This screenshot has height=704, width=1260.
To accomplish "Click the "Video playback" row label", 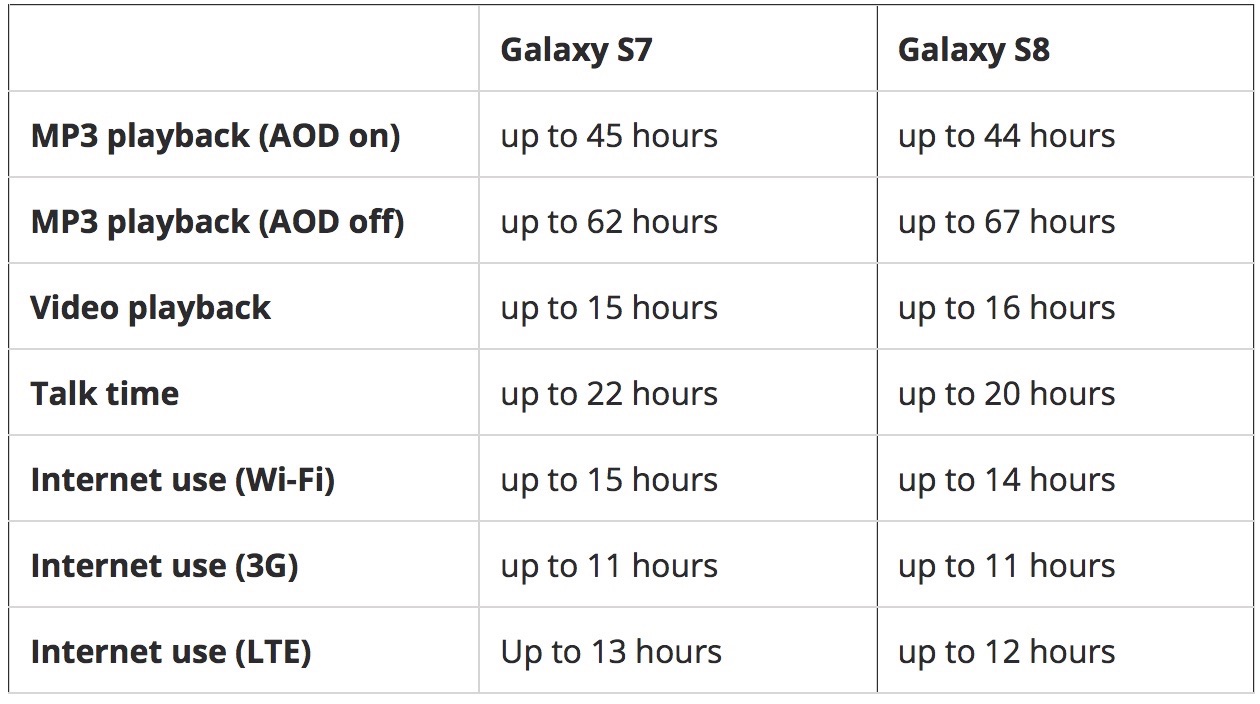I will point(150,308).
